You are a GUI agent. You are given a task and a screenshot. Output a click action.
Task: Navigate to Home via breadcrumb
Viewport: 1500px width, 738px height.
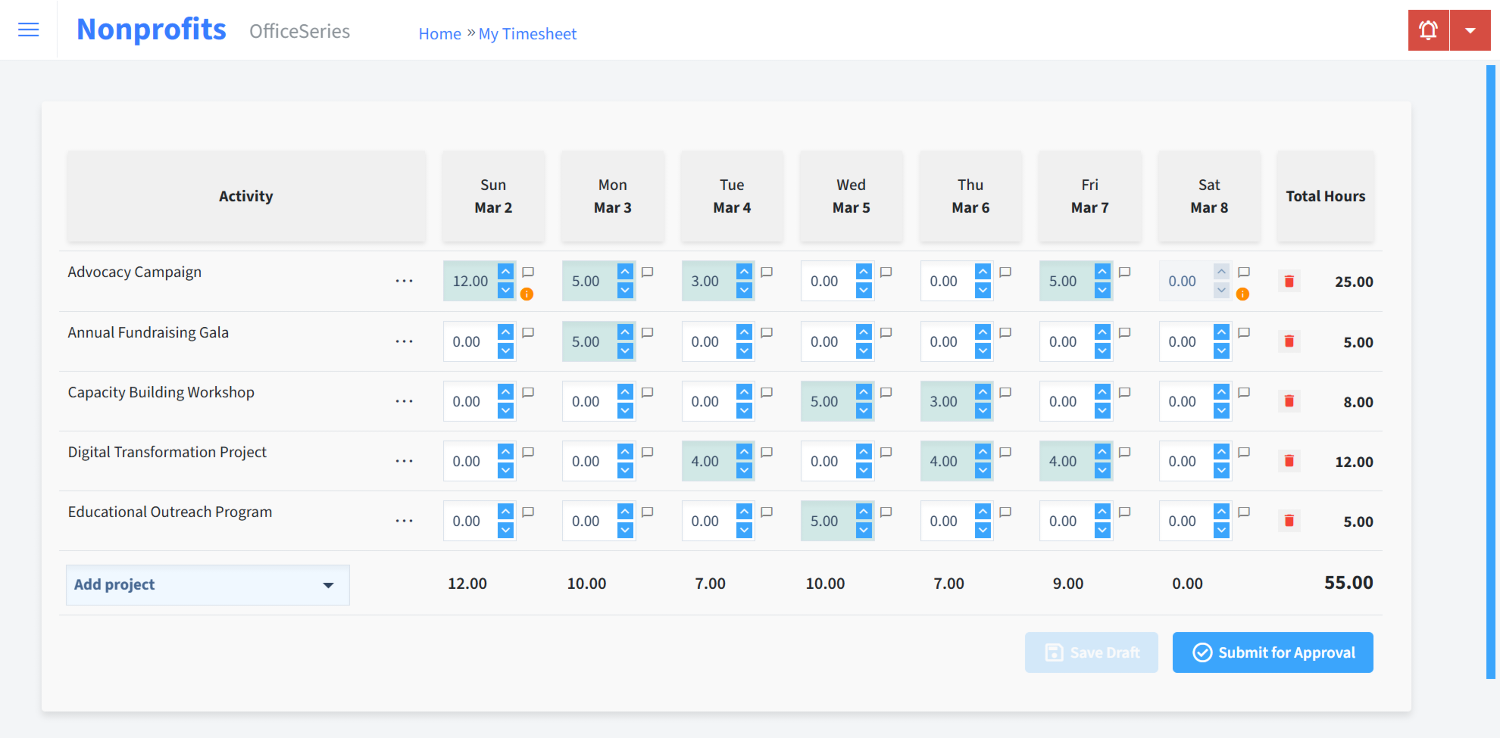pyautogui.click(x=440, y=33)
